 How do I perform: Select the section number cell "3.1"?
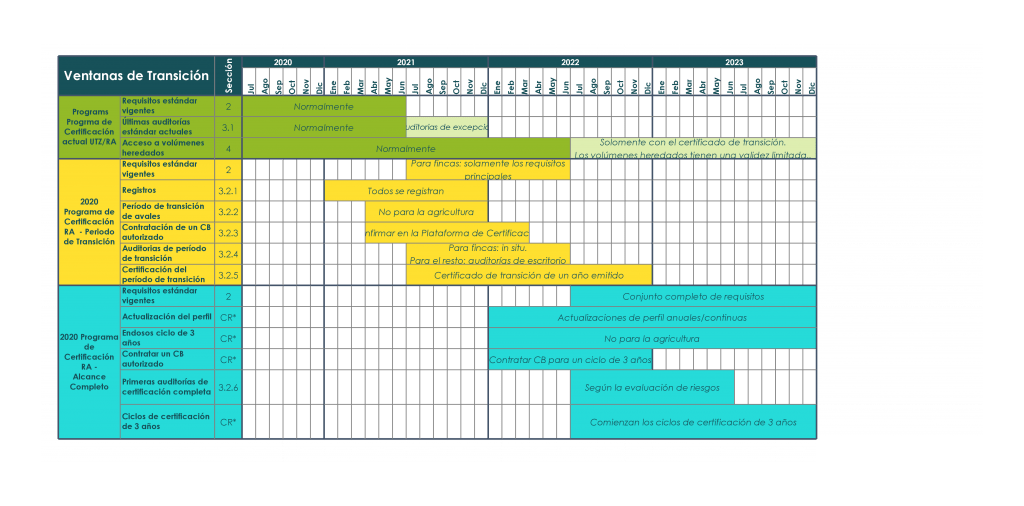click(x=228, y=127)
